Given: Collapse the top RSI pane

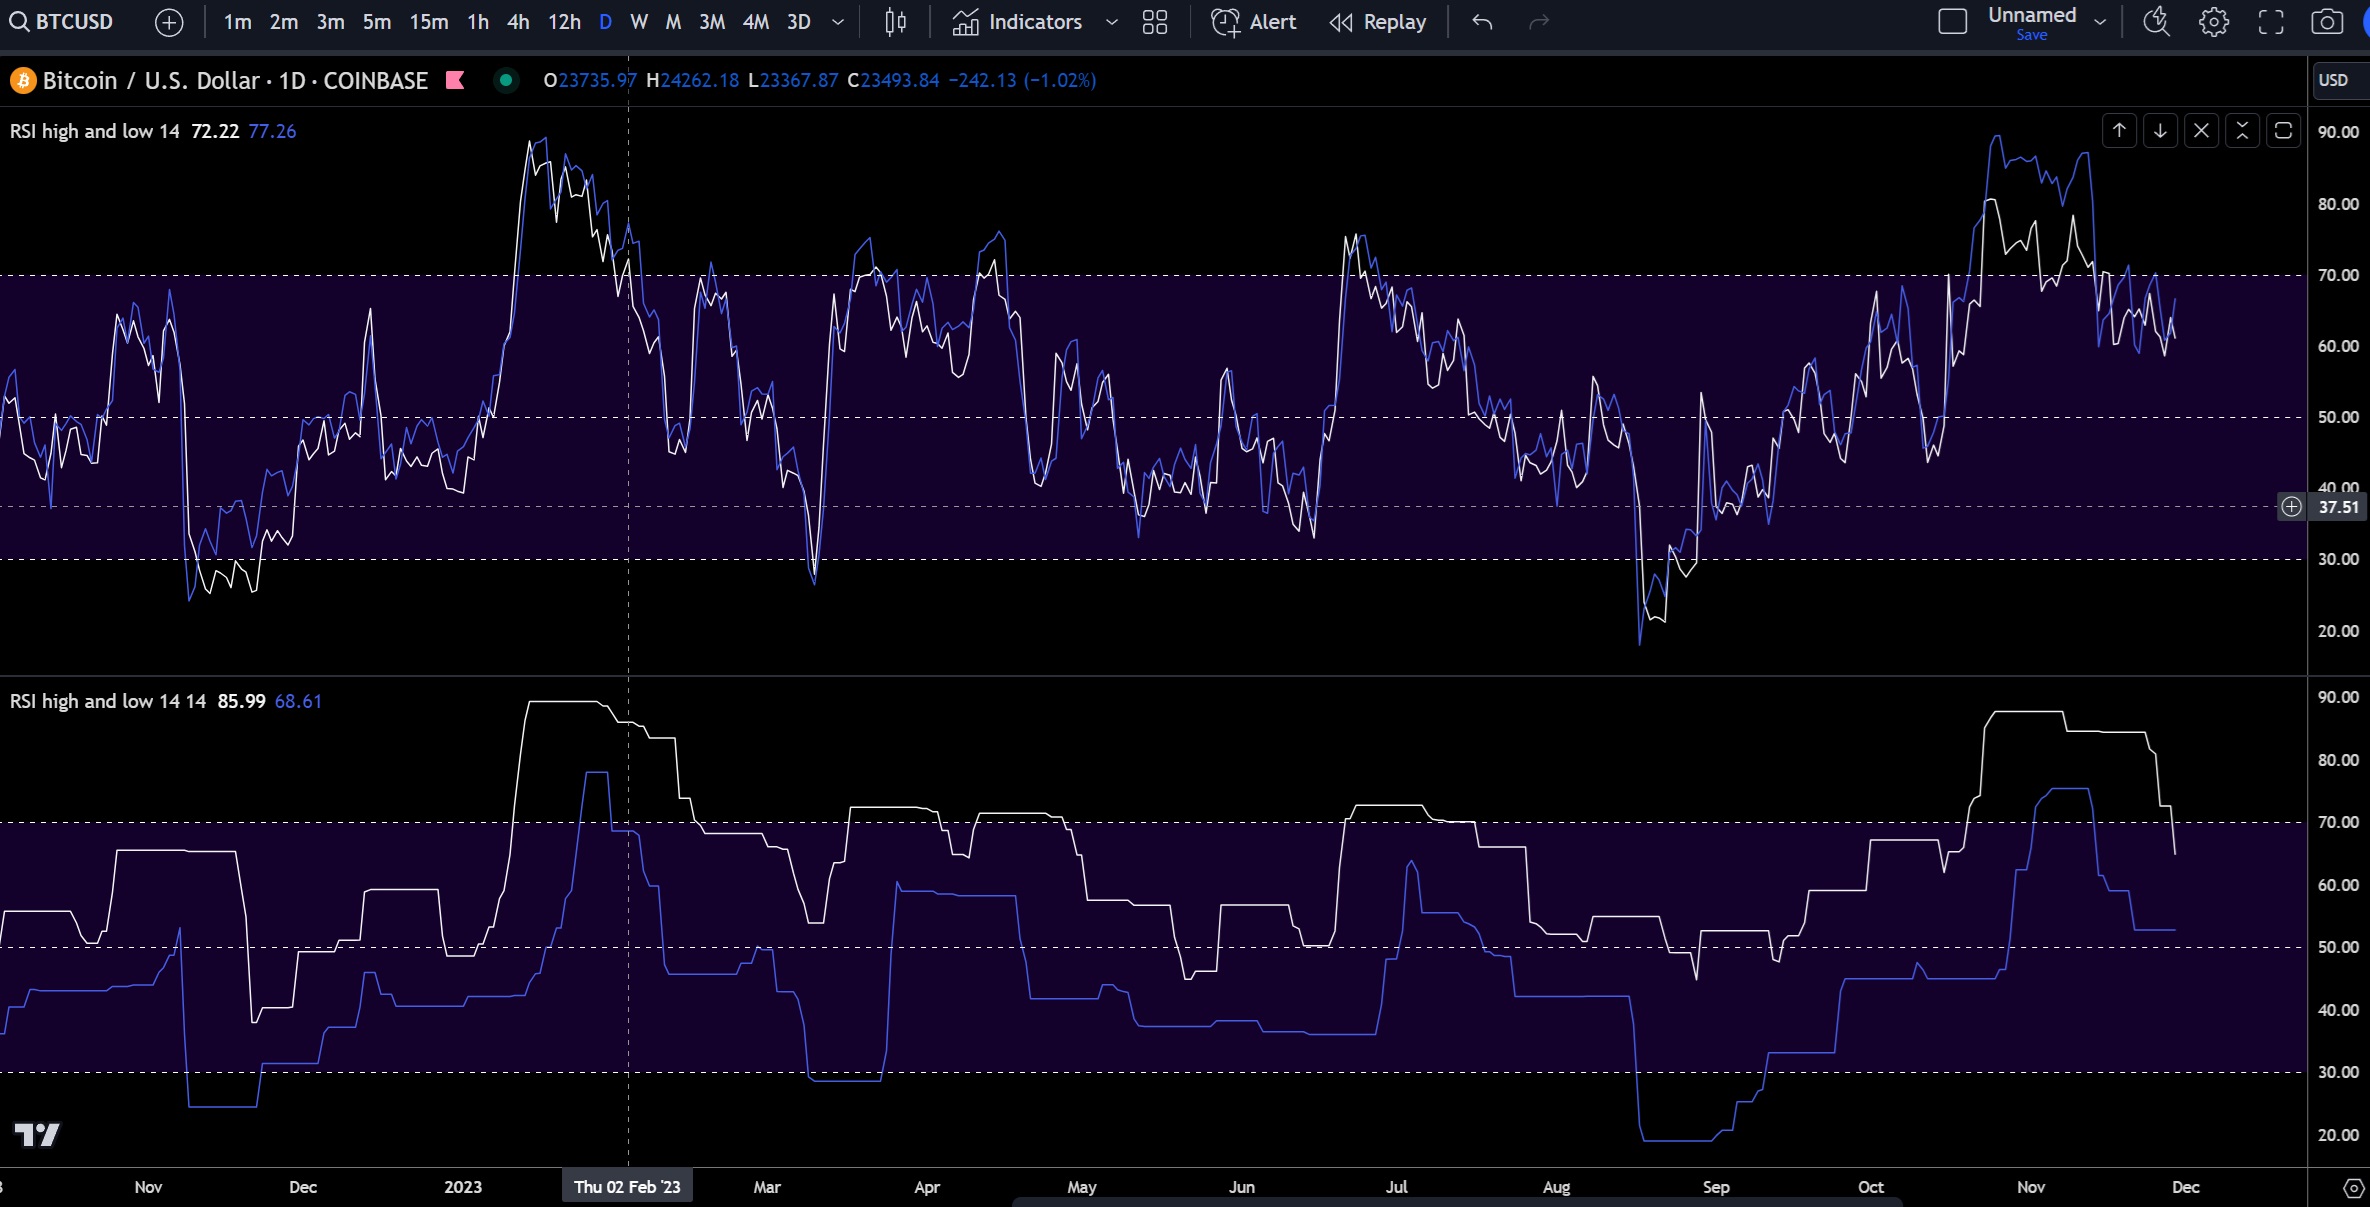Looking at the screenshot, I should pyautogui.click(x=2242, y=131).
